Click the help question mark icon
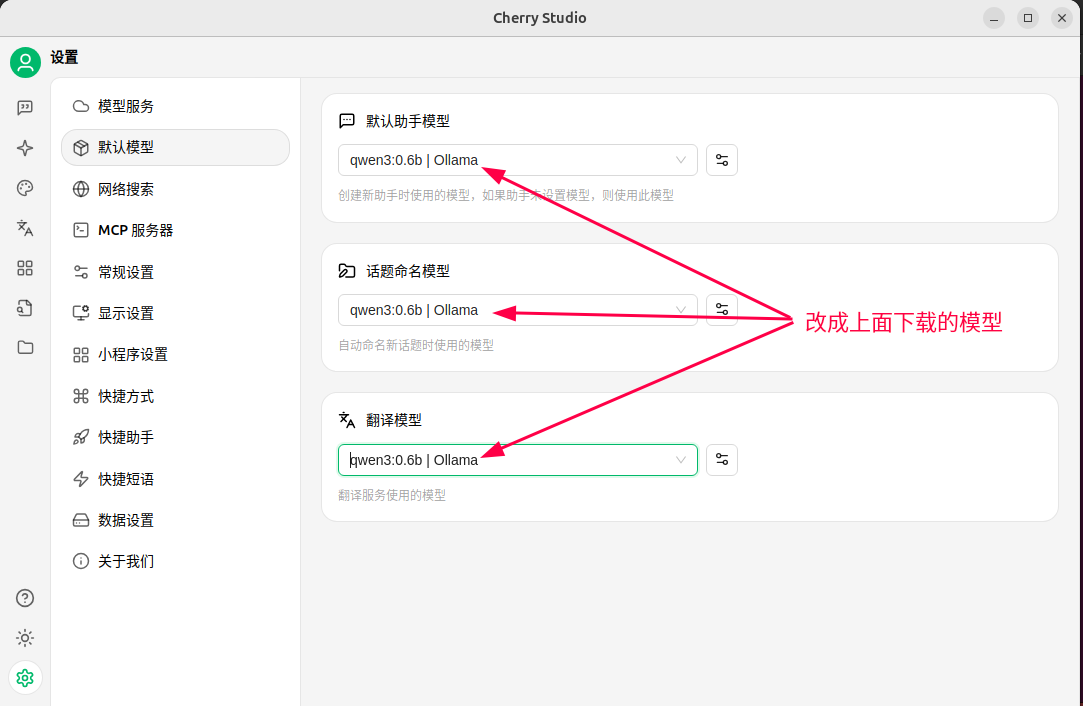This screenshot has height=706, width=1083. coord(25,598)
